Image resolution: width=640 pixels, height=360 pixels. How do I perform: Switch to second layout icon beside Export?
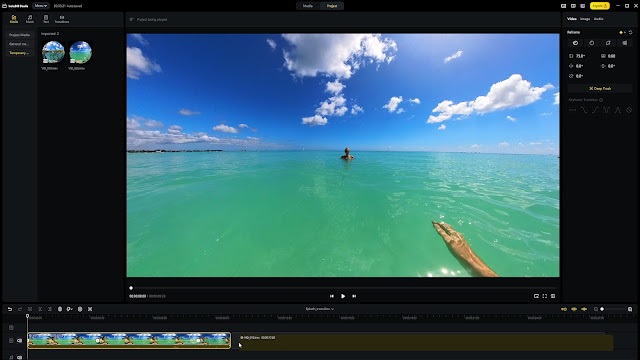[573, 6]
